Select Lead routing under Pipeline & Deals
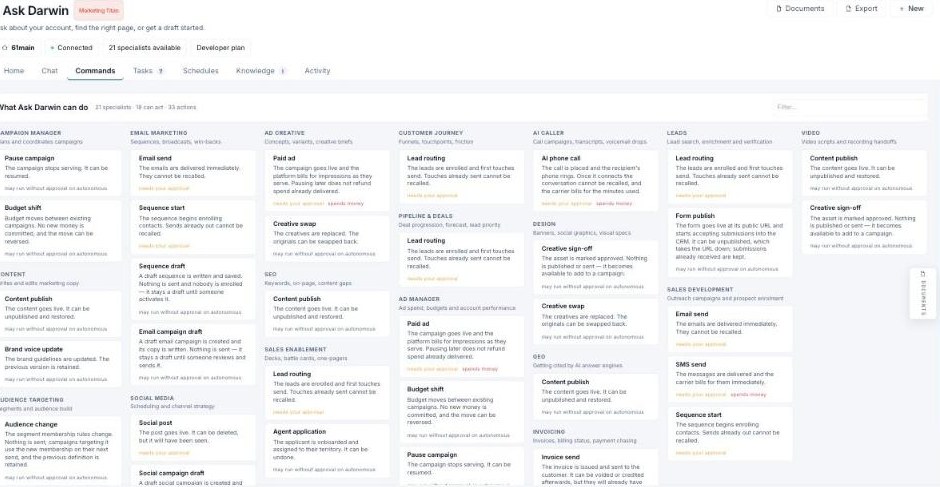The height and width of the screenshot is (487, 940). 461,260
